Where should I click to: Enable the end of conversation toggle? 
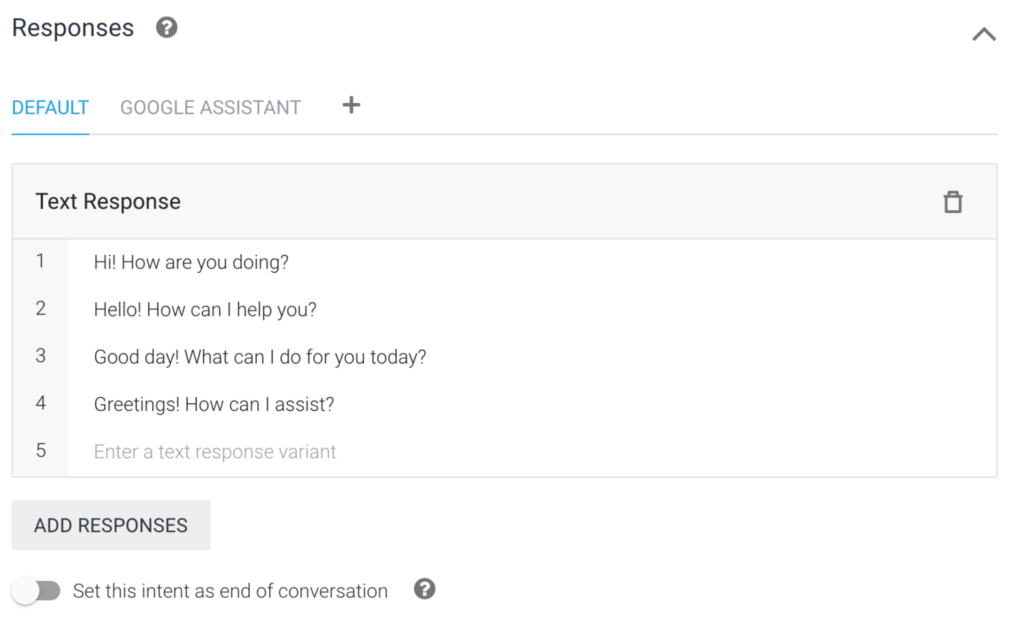[x=37, y=591]
